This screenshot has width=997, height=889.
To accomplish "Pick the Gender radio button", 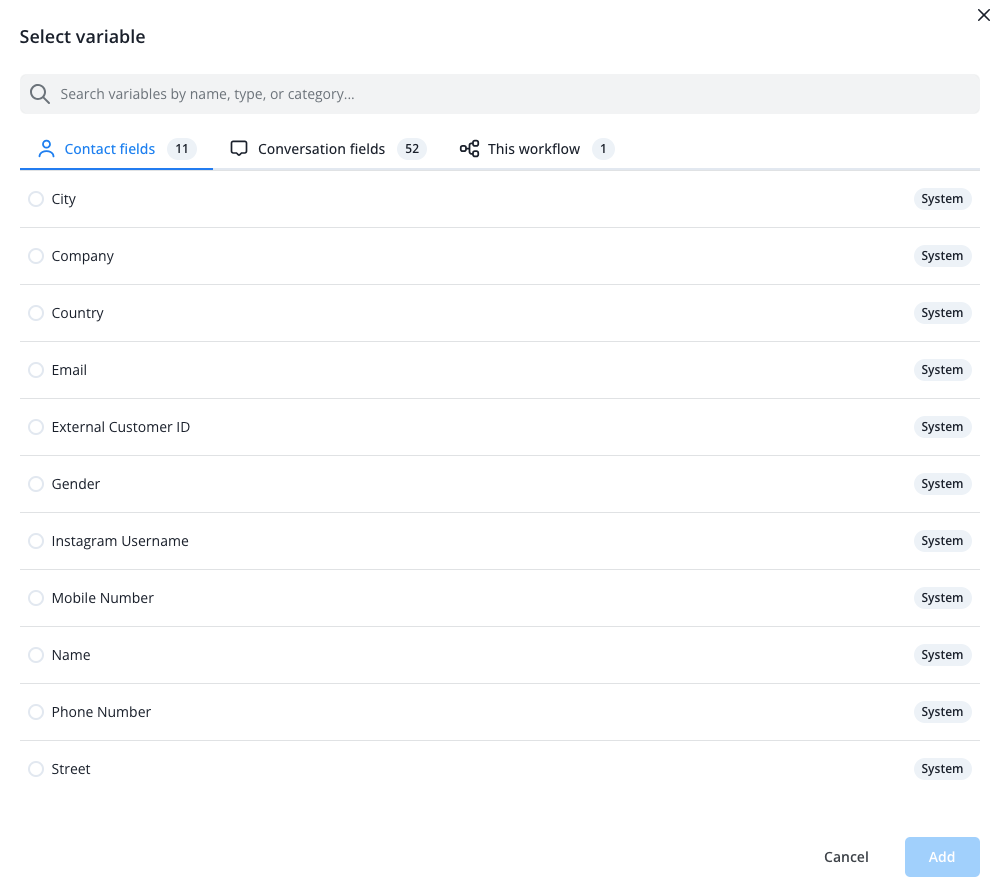I will pos(36,484).
